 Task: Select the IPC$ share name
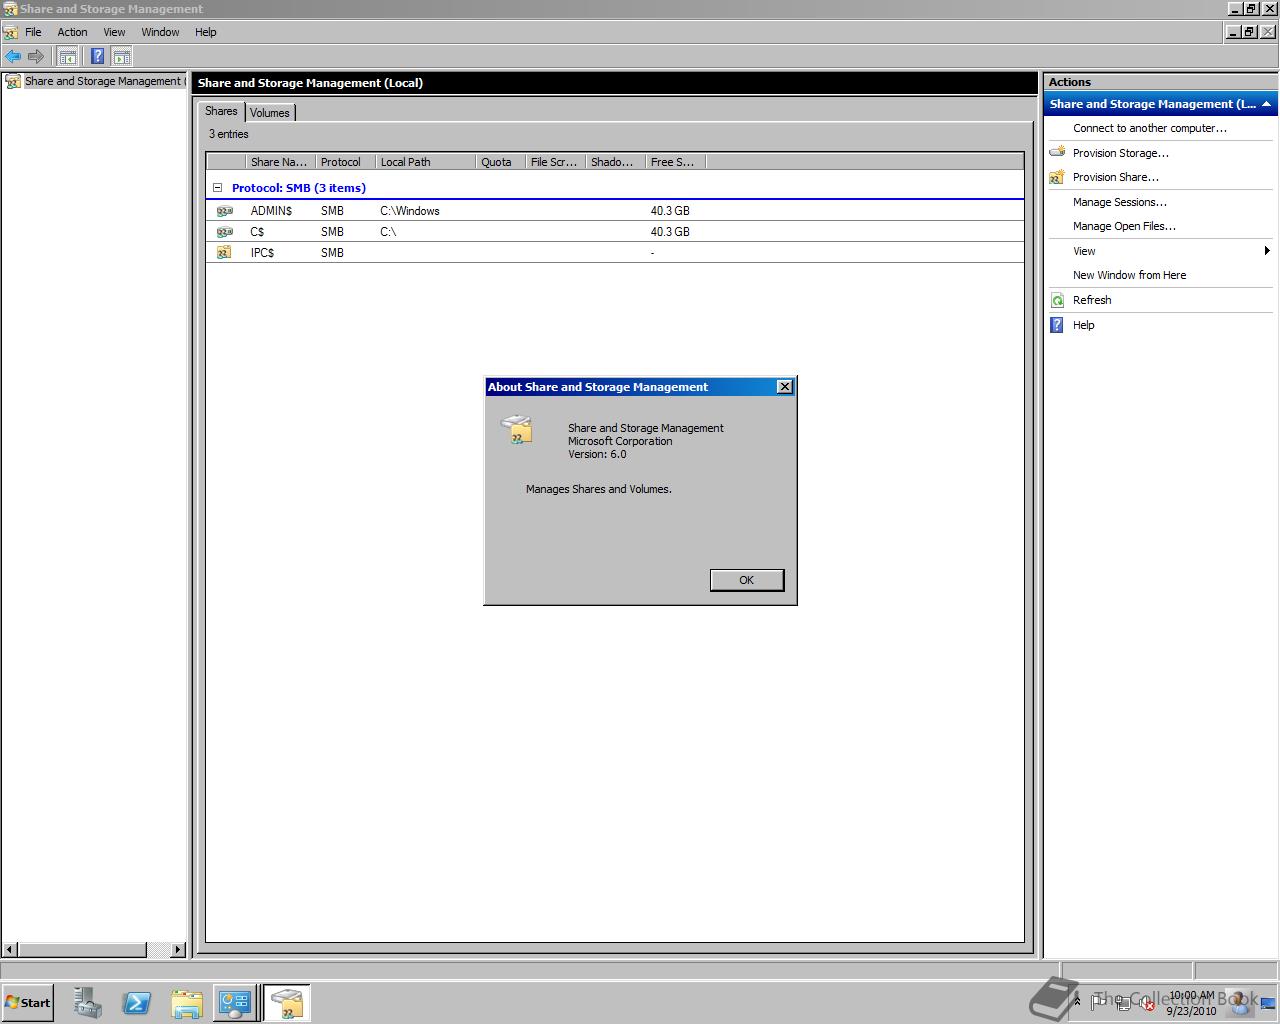coord(262,253)
